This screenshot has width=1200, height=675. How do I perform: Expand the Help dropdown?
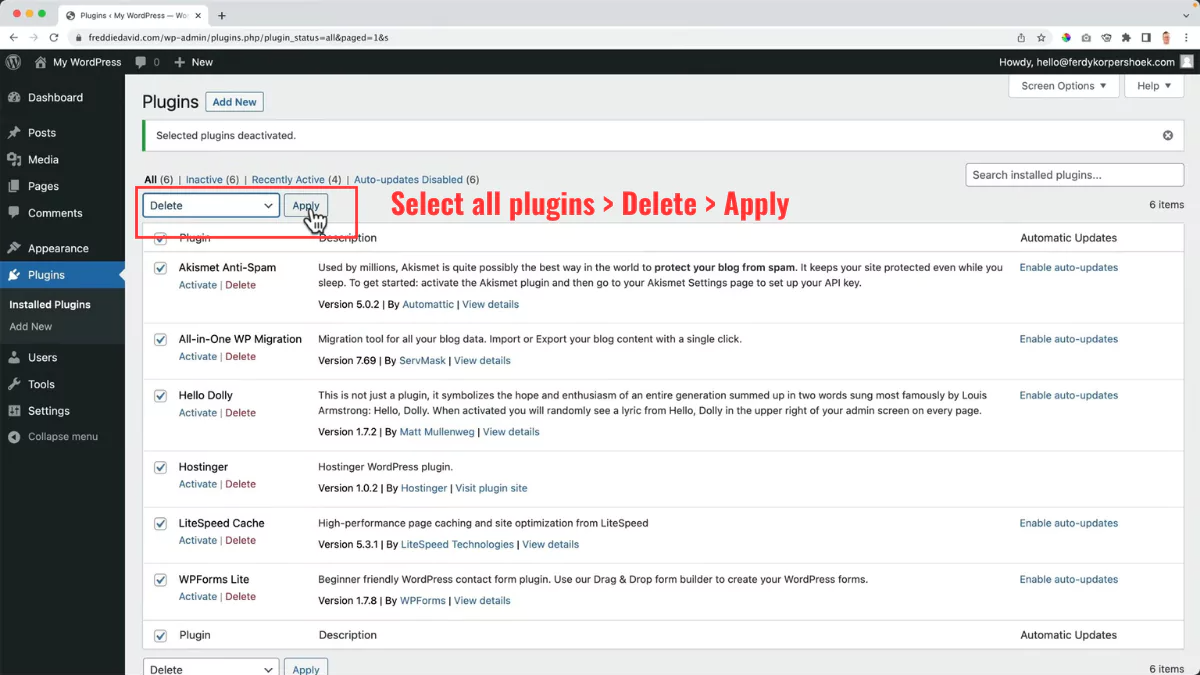1153,86
